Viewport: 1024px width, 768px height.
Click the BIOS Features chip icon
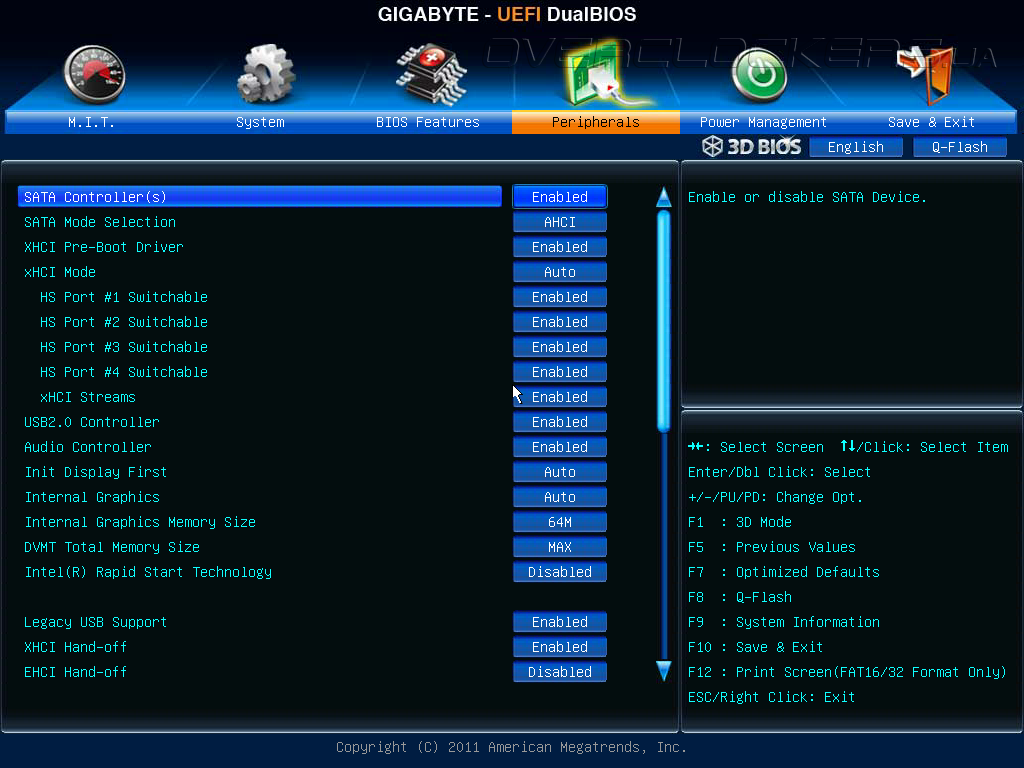click(x=431, y=74)
